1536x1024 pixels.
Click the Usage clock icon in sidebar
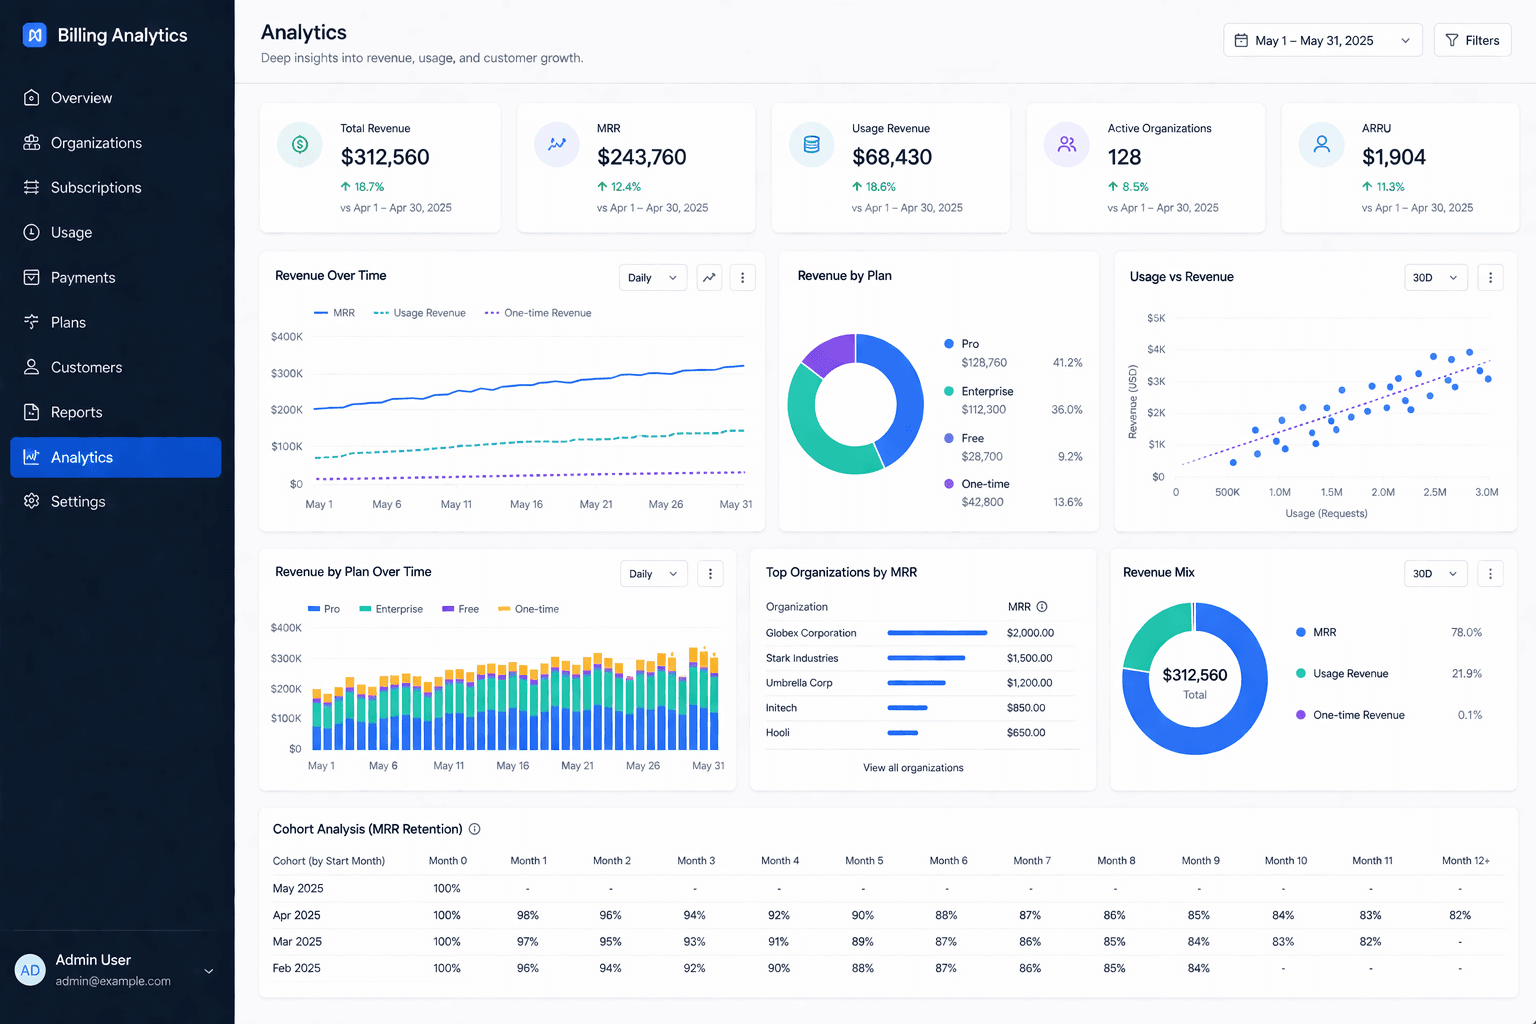pyautogui.click(x=32, y=232)
